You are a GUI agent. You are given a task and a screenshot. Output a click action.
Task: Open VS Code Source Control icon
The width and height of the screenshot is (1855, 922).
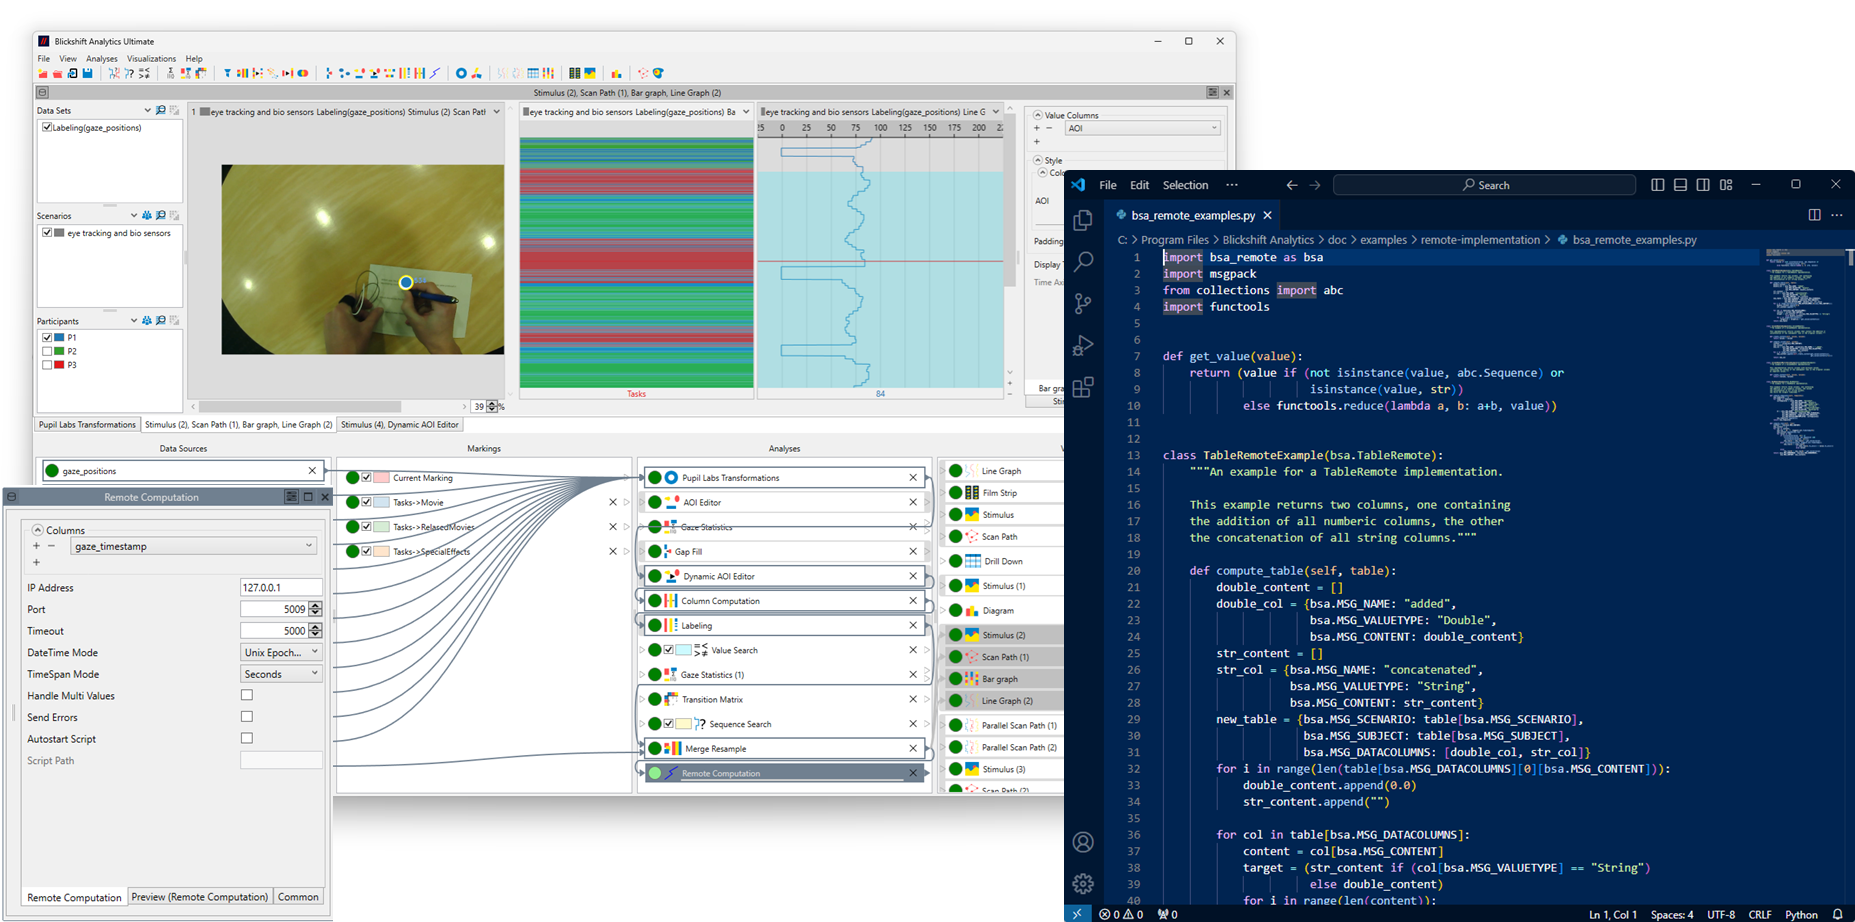pos(1083,304)
